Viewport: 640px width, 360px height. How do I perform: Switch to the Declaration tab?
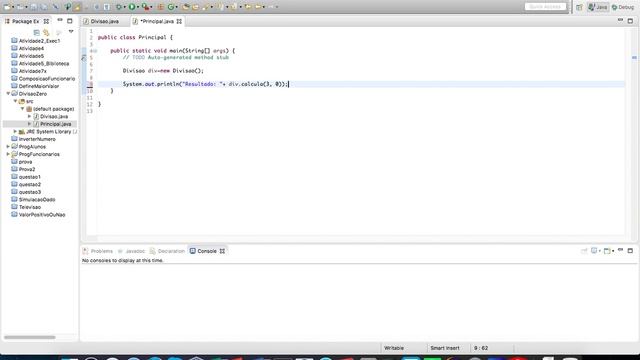167,251
